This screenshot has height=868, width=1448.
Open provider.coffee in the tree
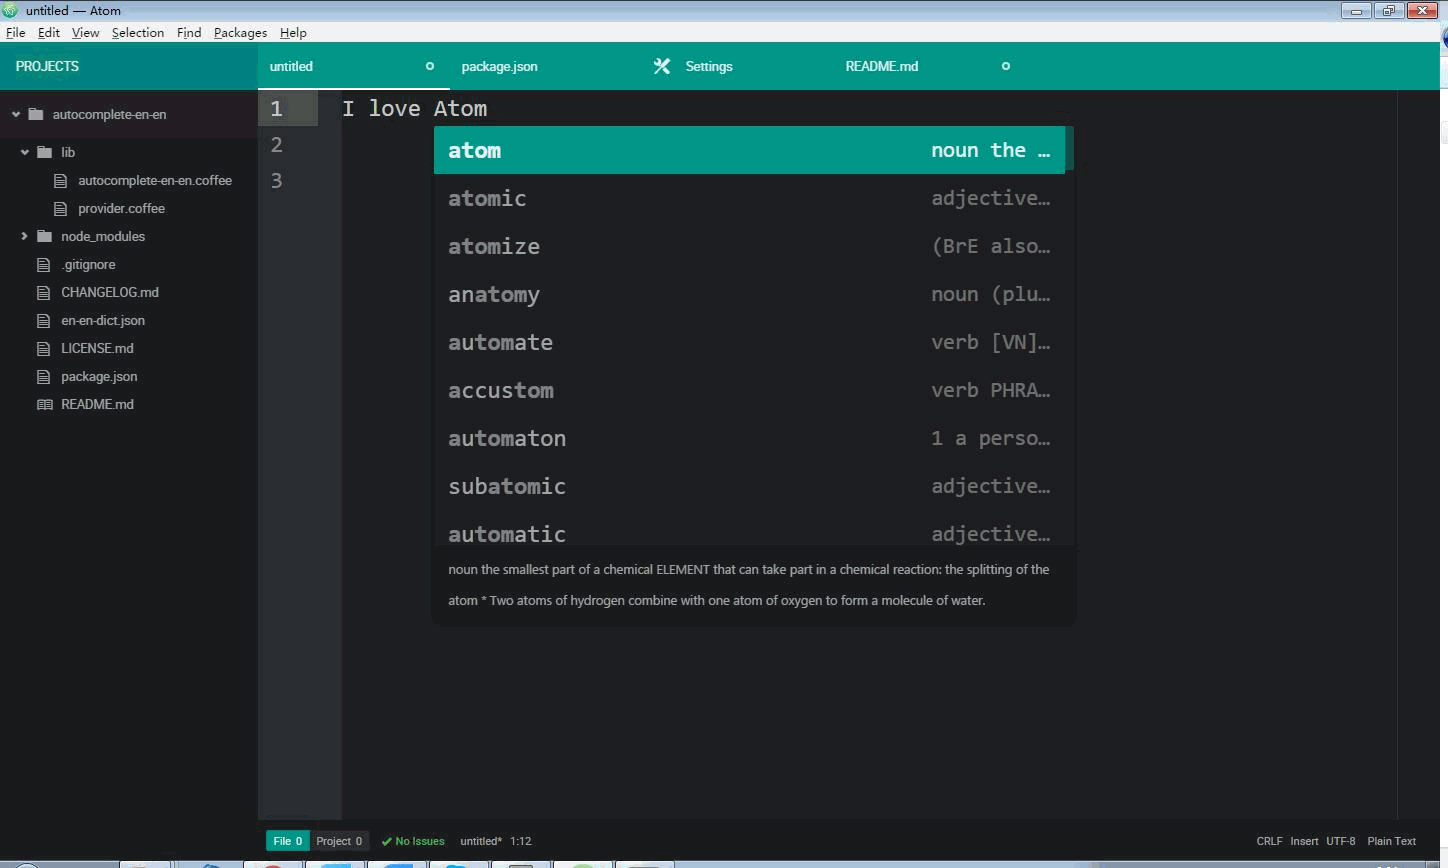[121, 209]
